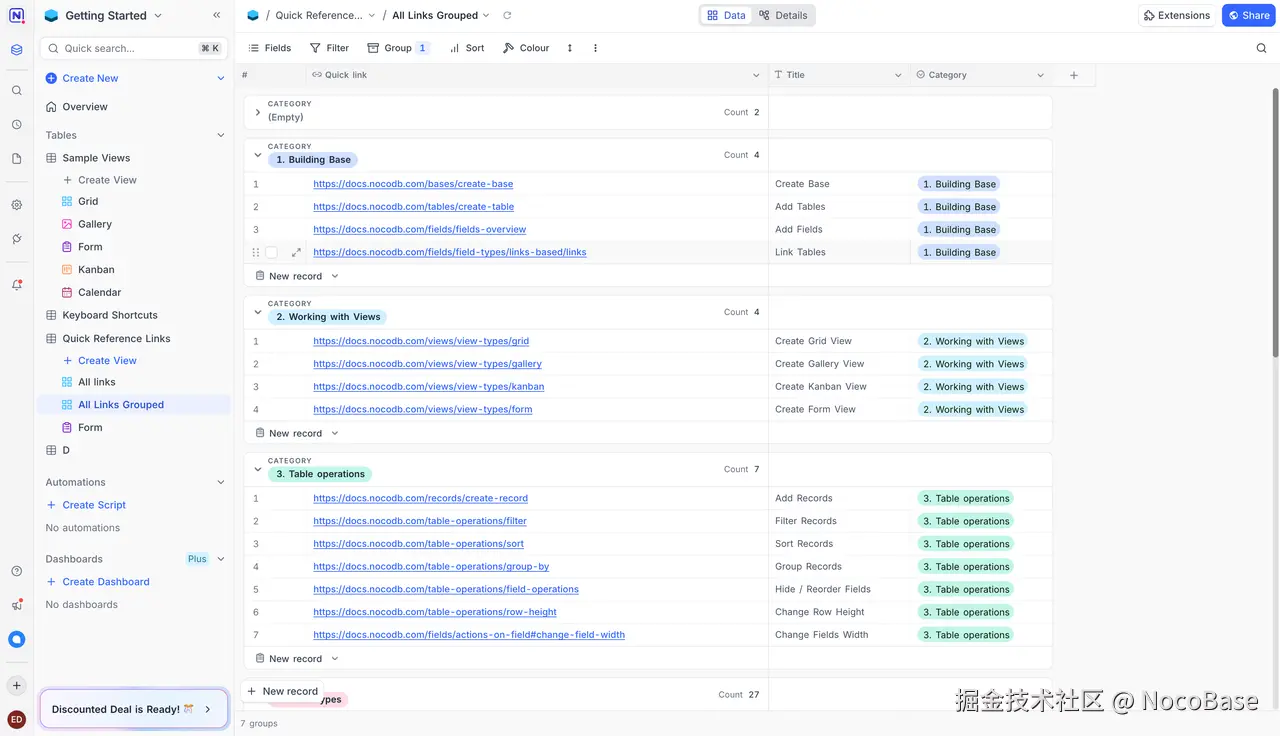
Task: Expand the Create New chevron
Action: [221, 78]
